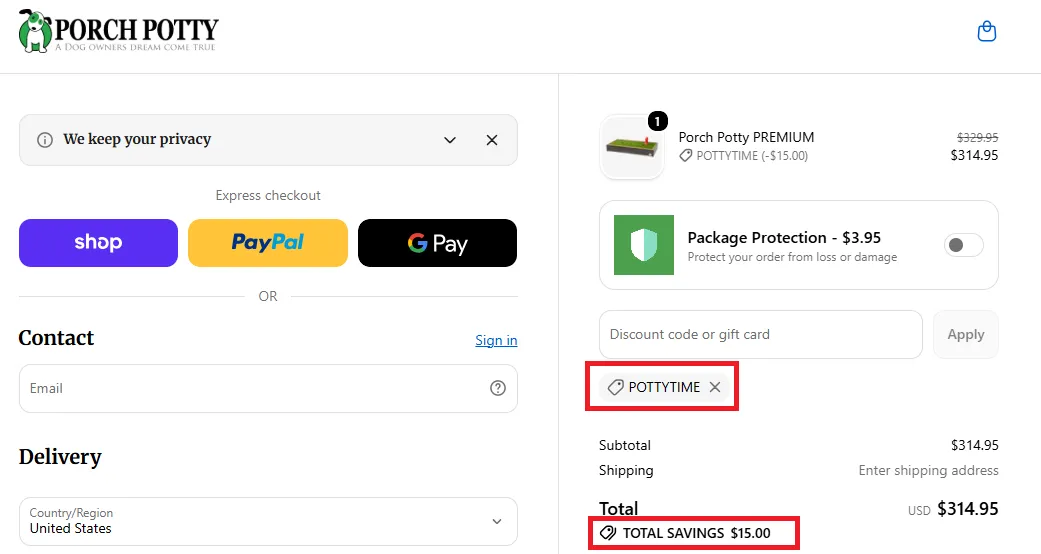Pay with Shop express checkout
1041x554 pixels.
point(98,243)
